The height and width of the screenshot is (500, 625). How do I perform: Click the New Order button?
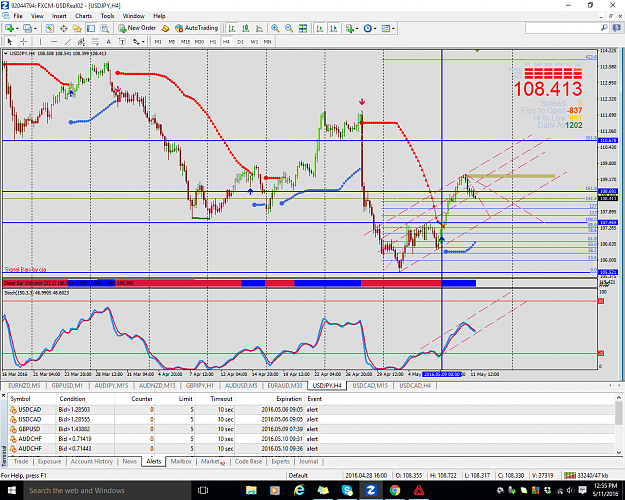[137, 28]
